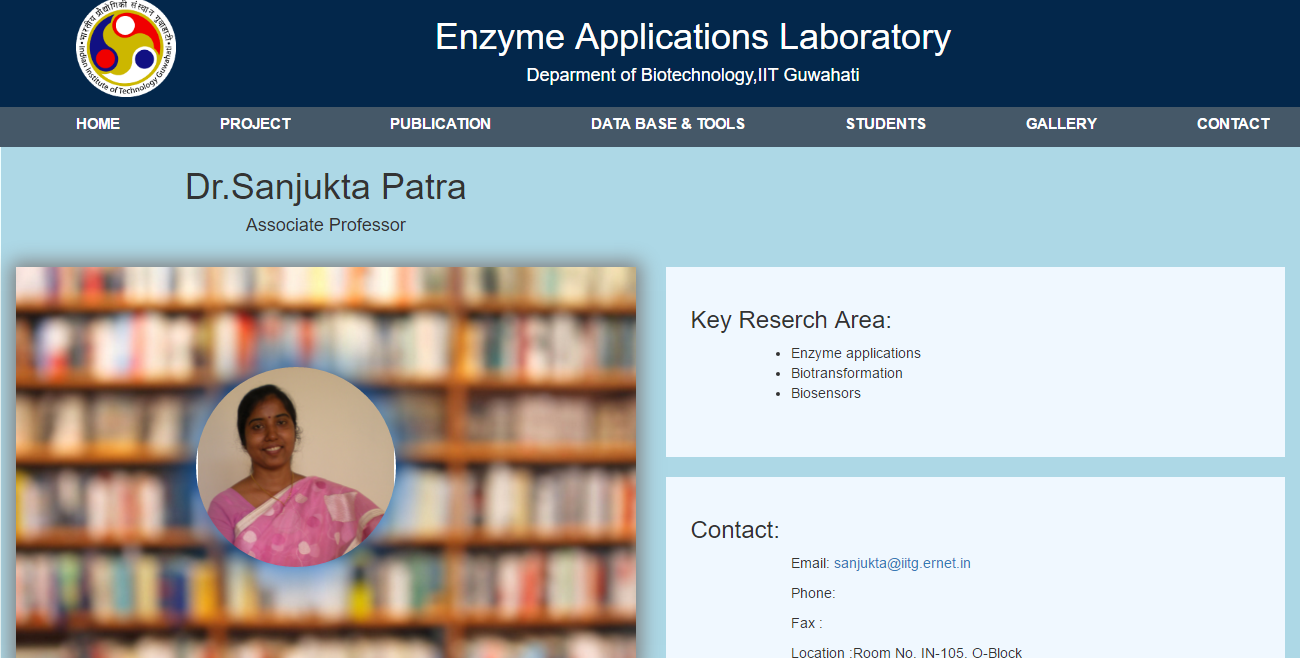Open the PUBLICATION section
Screen dimensions: 1300x658
(x=440, y=124)
